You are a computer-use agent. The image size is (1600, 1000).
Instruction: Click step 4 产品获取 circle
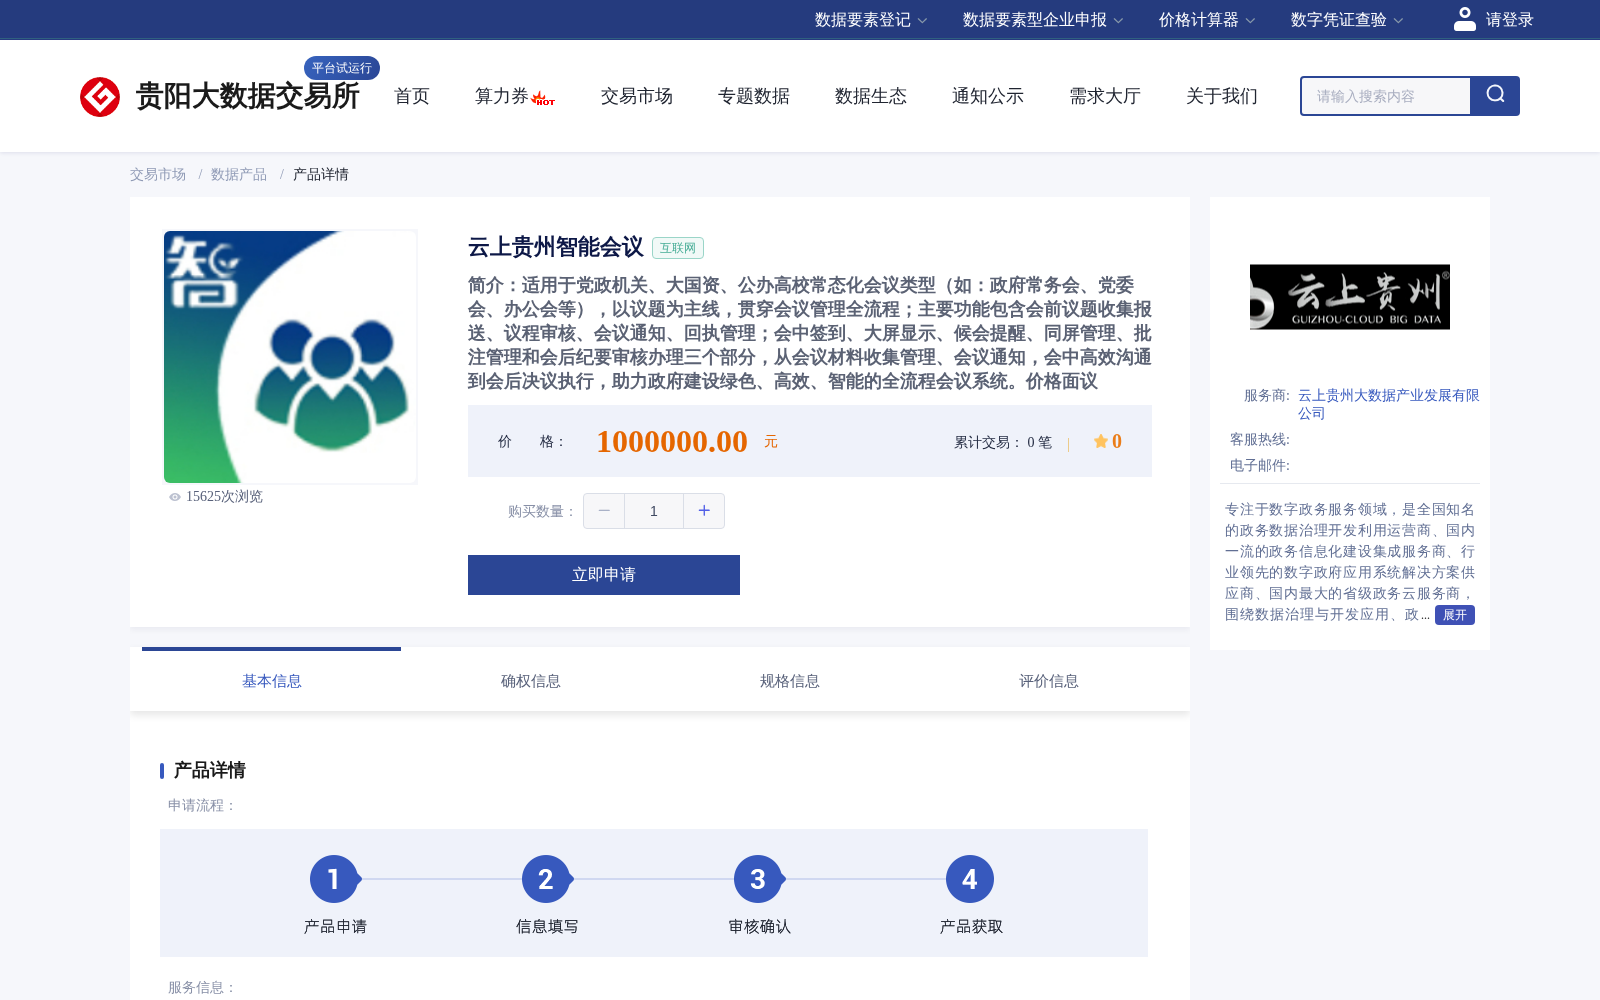970,879
